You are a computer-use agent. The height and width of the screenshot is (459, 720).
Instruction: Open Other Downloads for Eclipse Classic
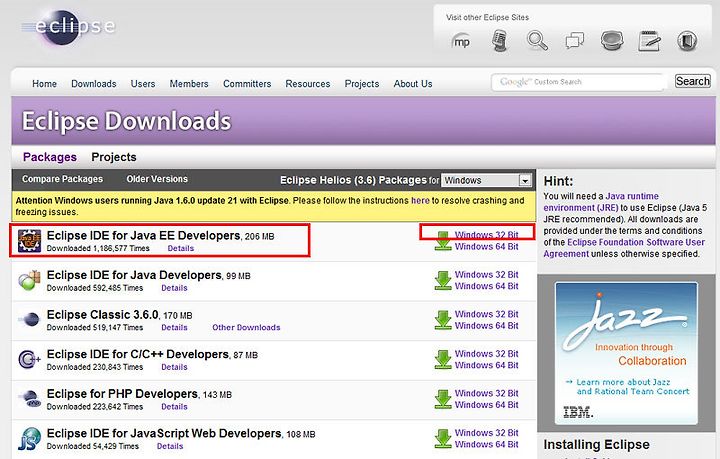coord(246,327)
